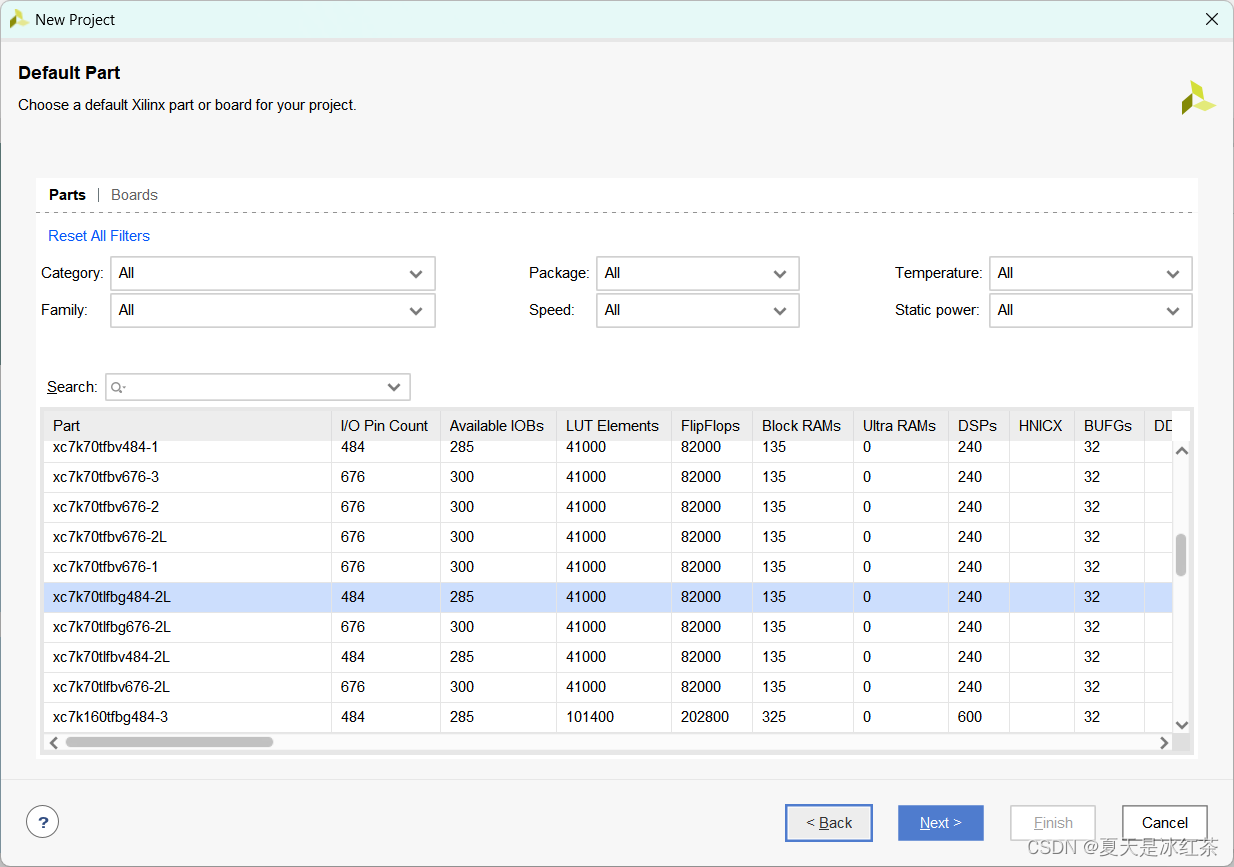The image size is (1234, 867).
Task: Click the search magnifier icon
Action: 118,387
